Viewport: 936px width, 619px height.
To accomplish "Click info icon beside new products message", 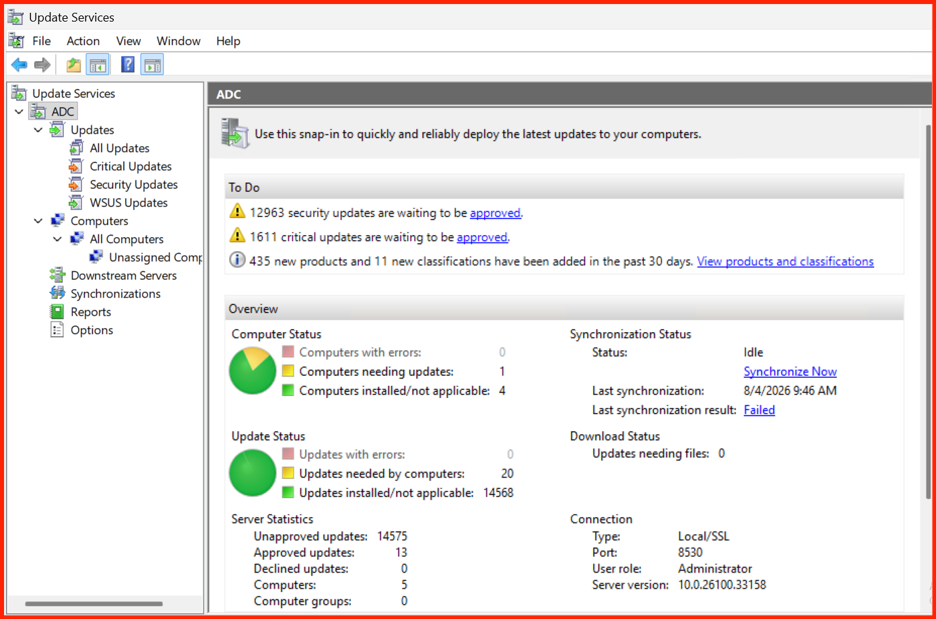I will (x=237, y=260).
